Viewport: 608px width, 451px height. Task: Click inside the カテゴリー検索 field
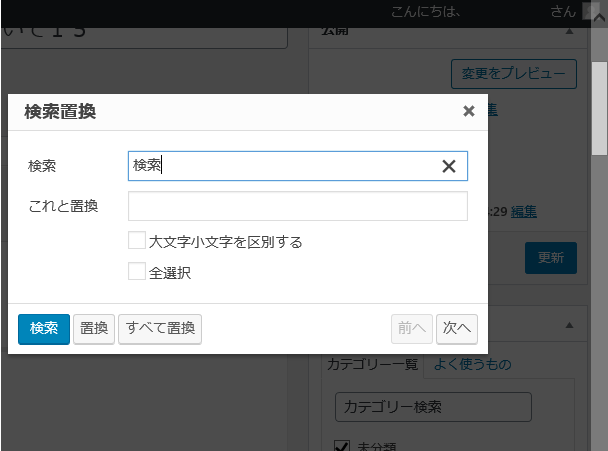pos(432,407)
